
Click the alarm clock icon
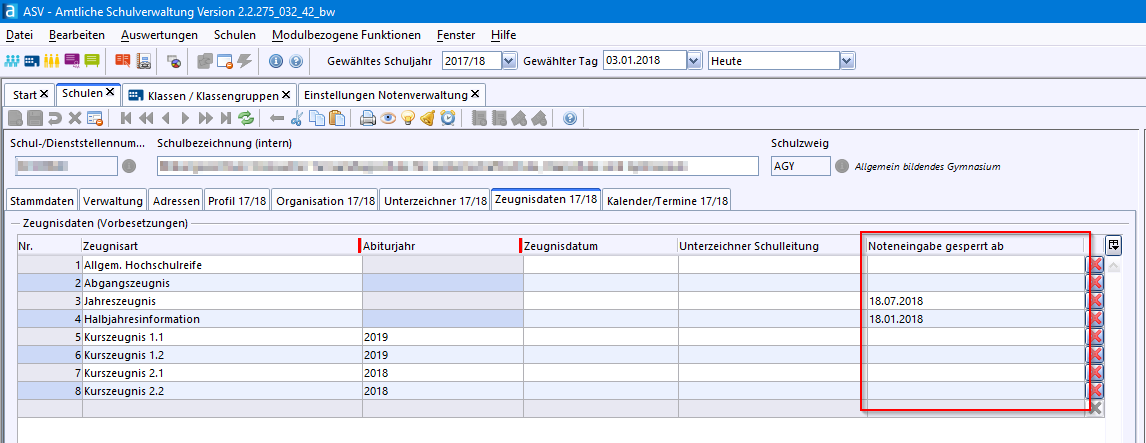448,118
